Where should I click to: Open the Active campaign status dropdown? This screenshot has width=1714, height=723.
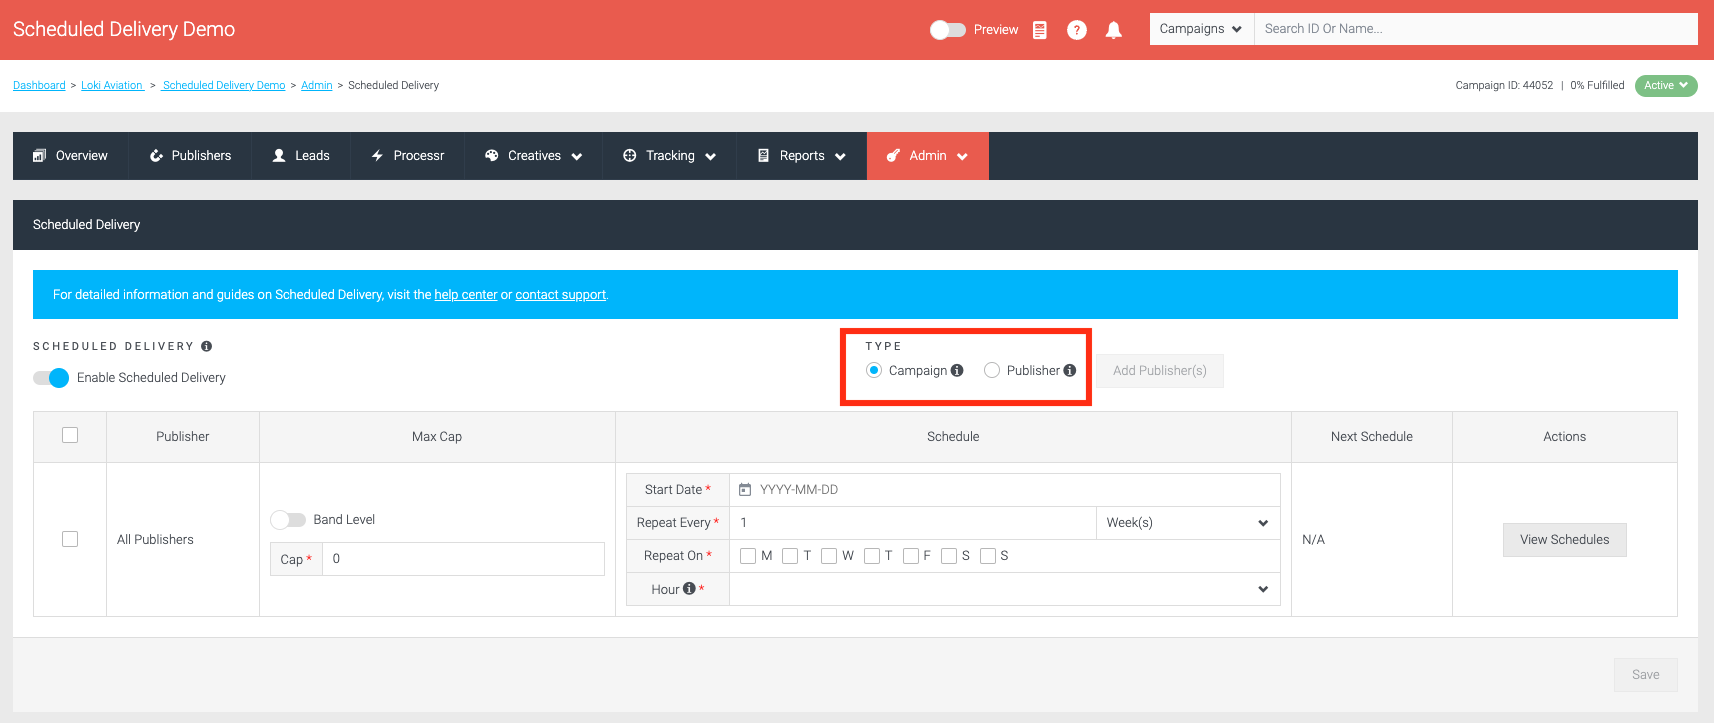point(1666,86)
